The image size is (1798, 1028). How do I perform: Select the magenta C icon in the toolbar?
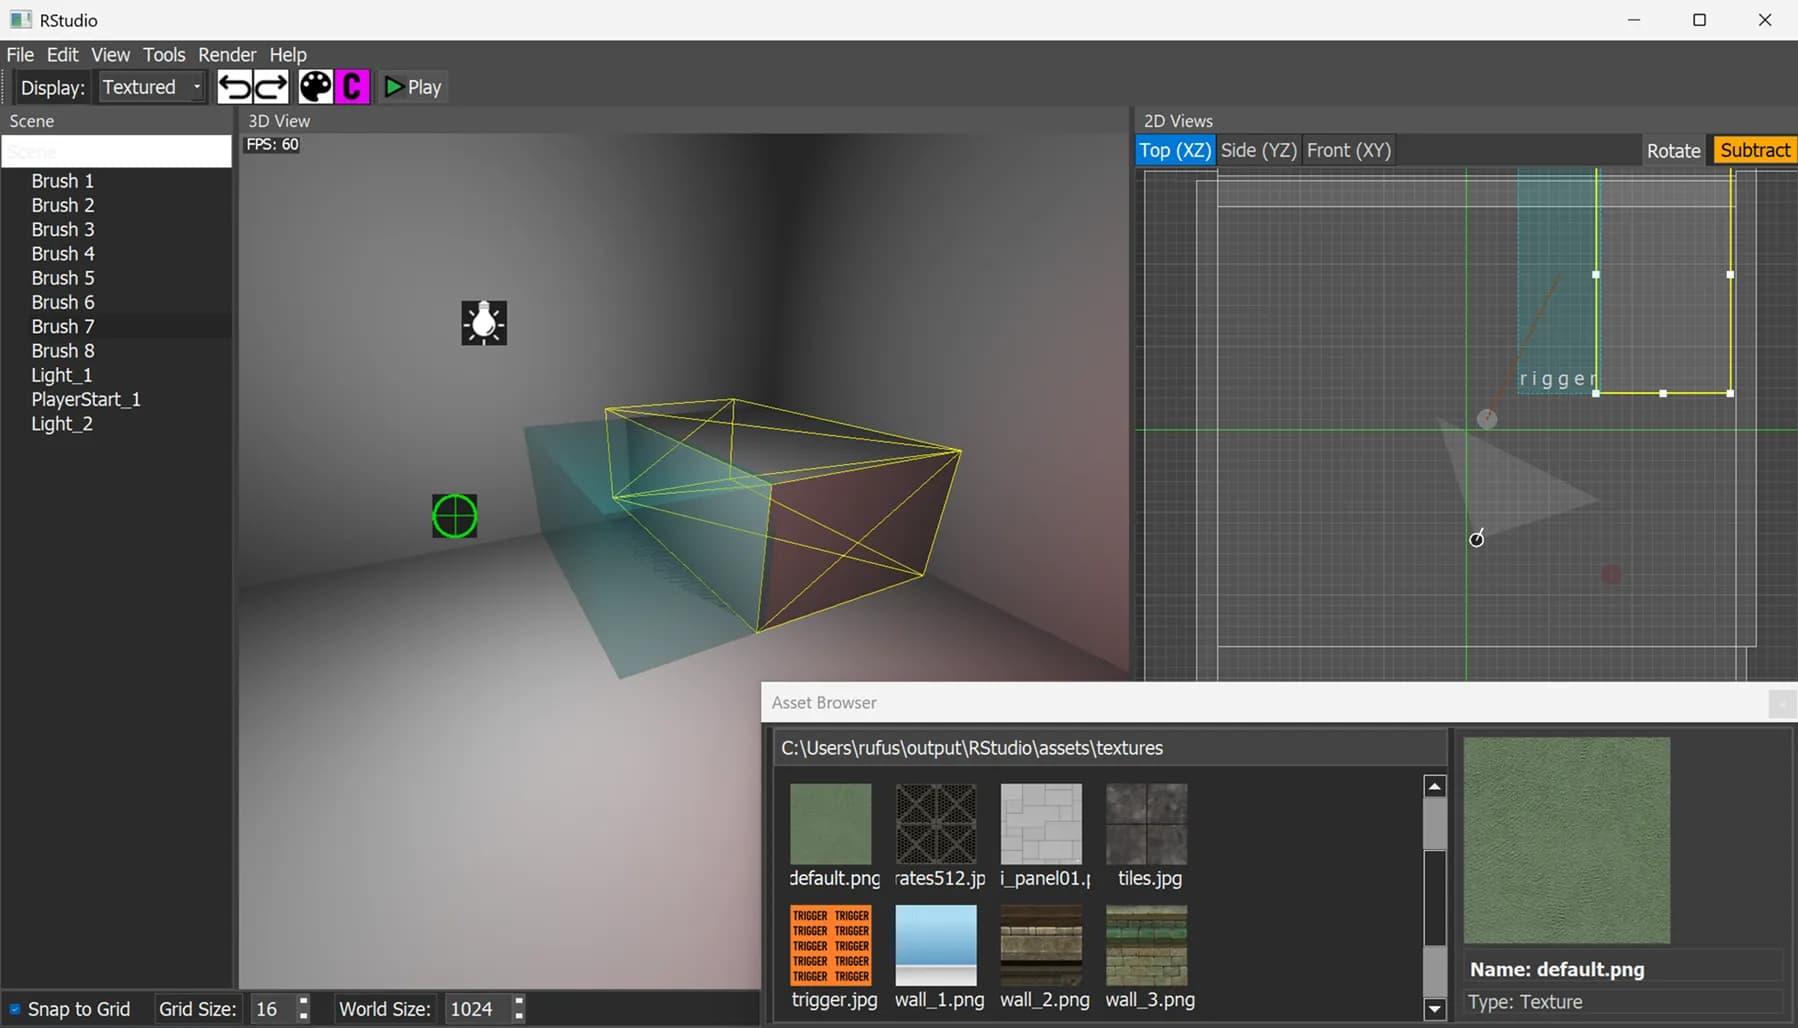(351, 86)
